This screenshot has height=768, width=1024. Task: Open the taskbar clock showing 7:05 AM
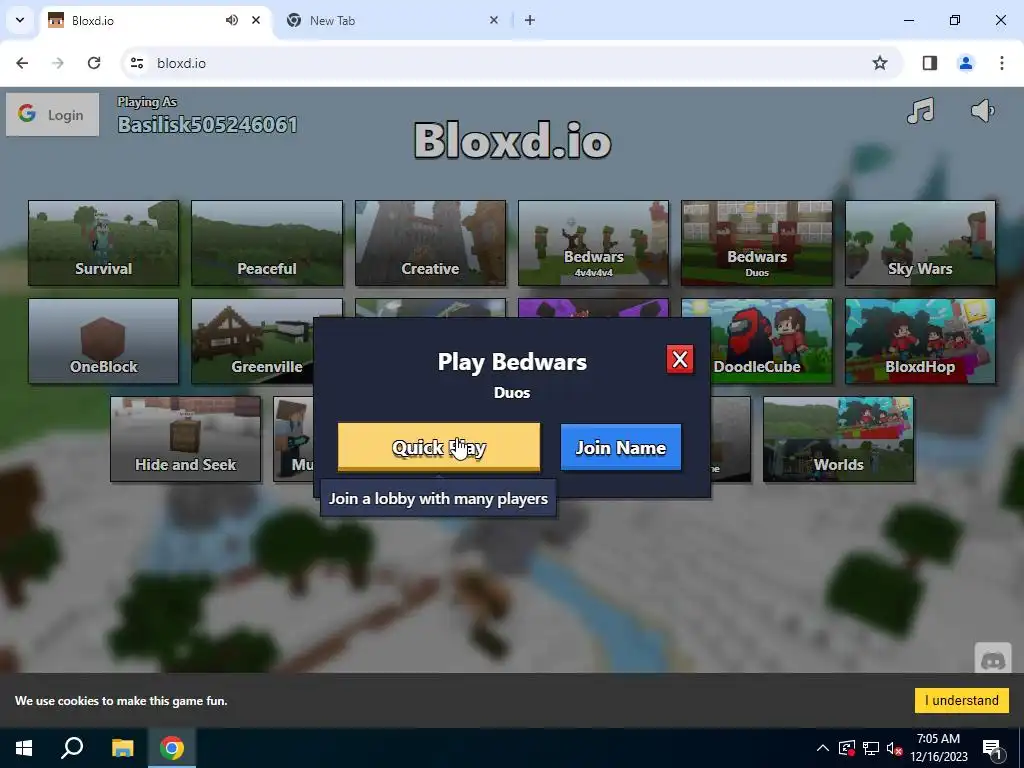[x=938, y=748]
